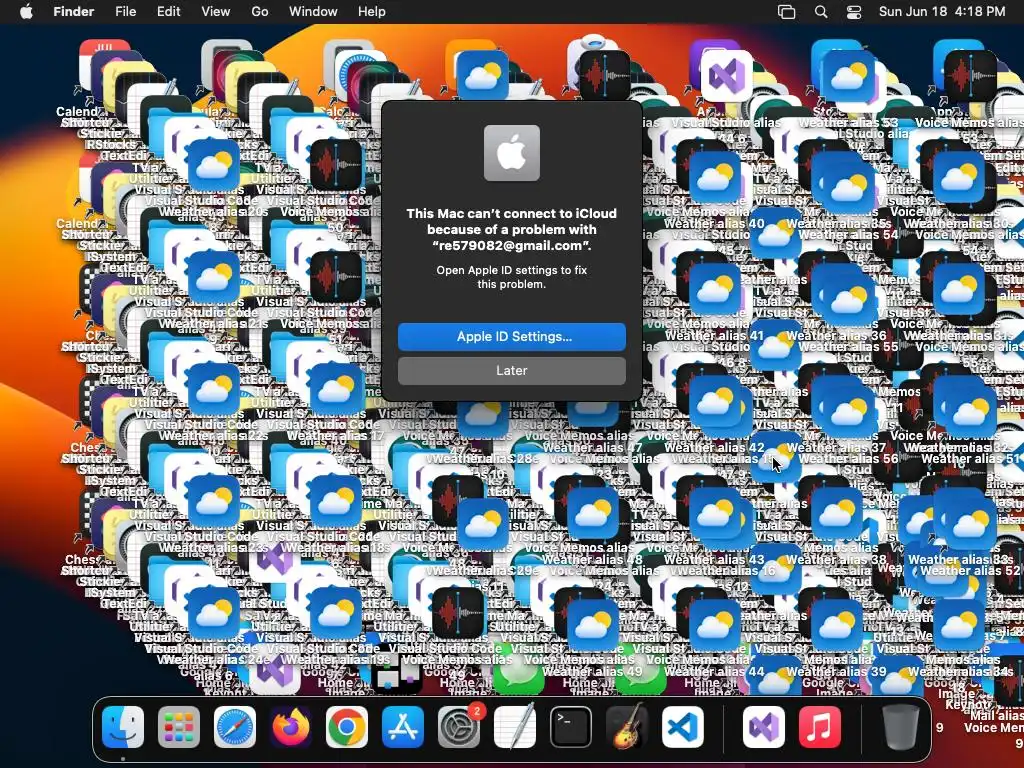Viewport: 1024px width, 768px height.
Task: Select the 'Weather alias 53' label
Action: click(x=848, y=123)
